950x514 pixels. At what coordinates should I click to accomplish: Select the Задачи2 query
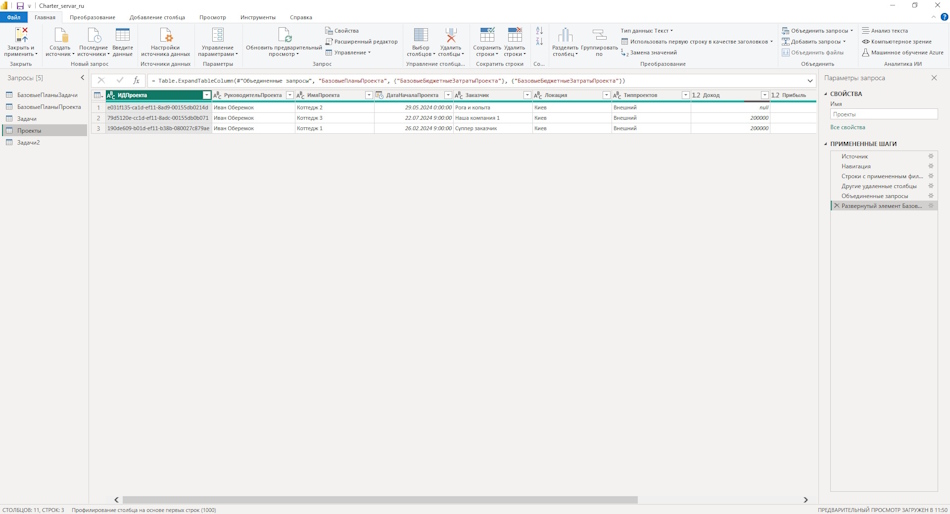(45, 142)
